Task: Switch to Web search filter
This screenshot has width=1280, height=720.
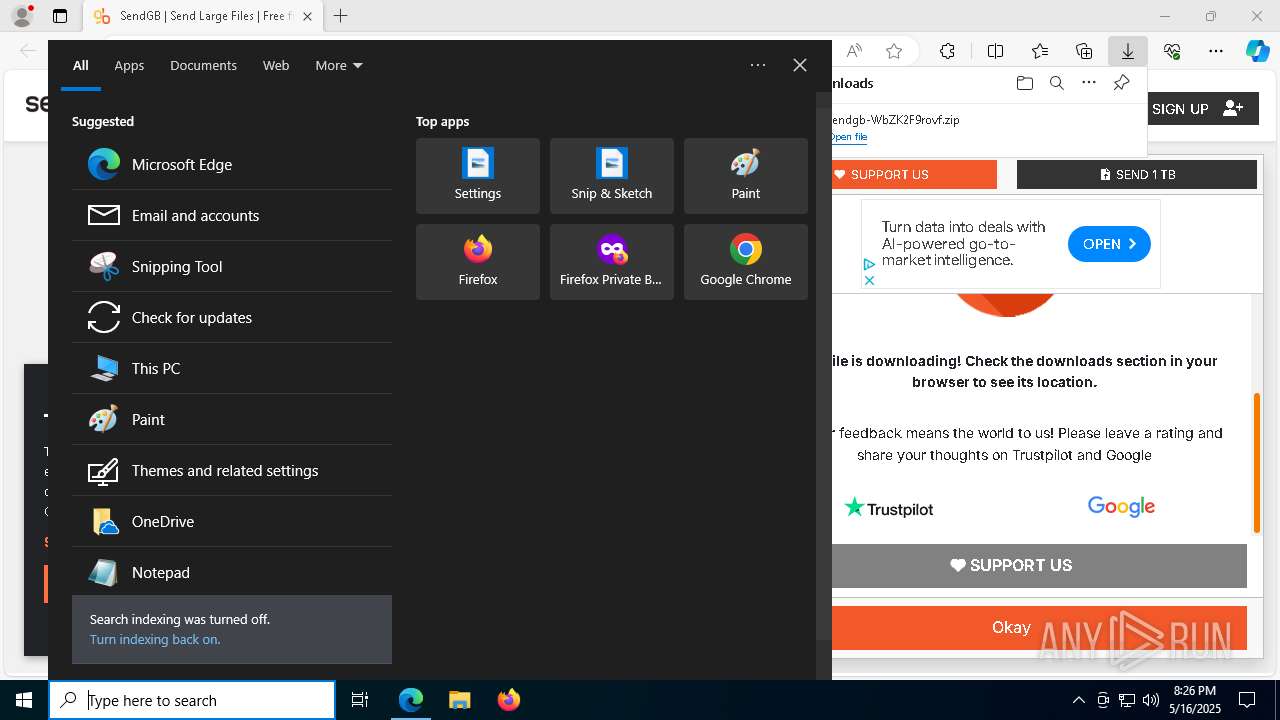Action: (276, 65)
